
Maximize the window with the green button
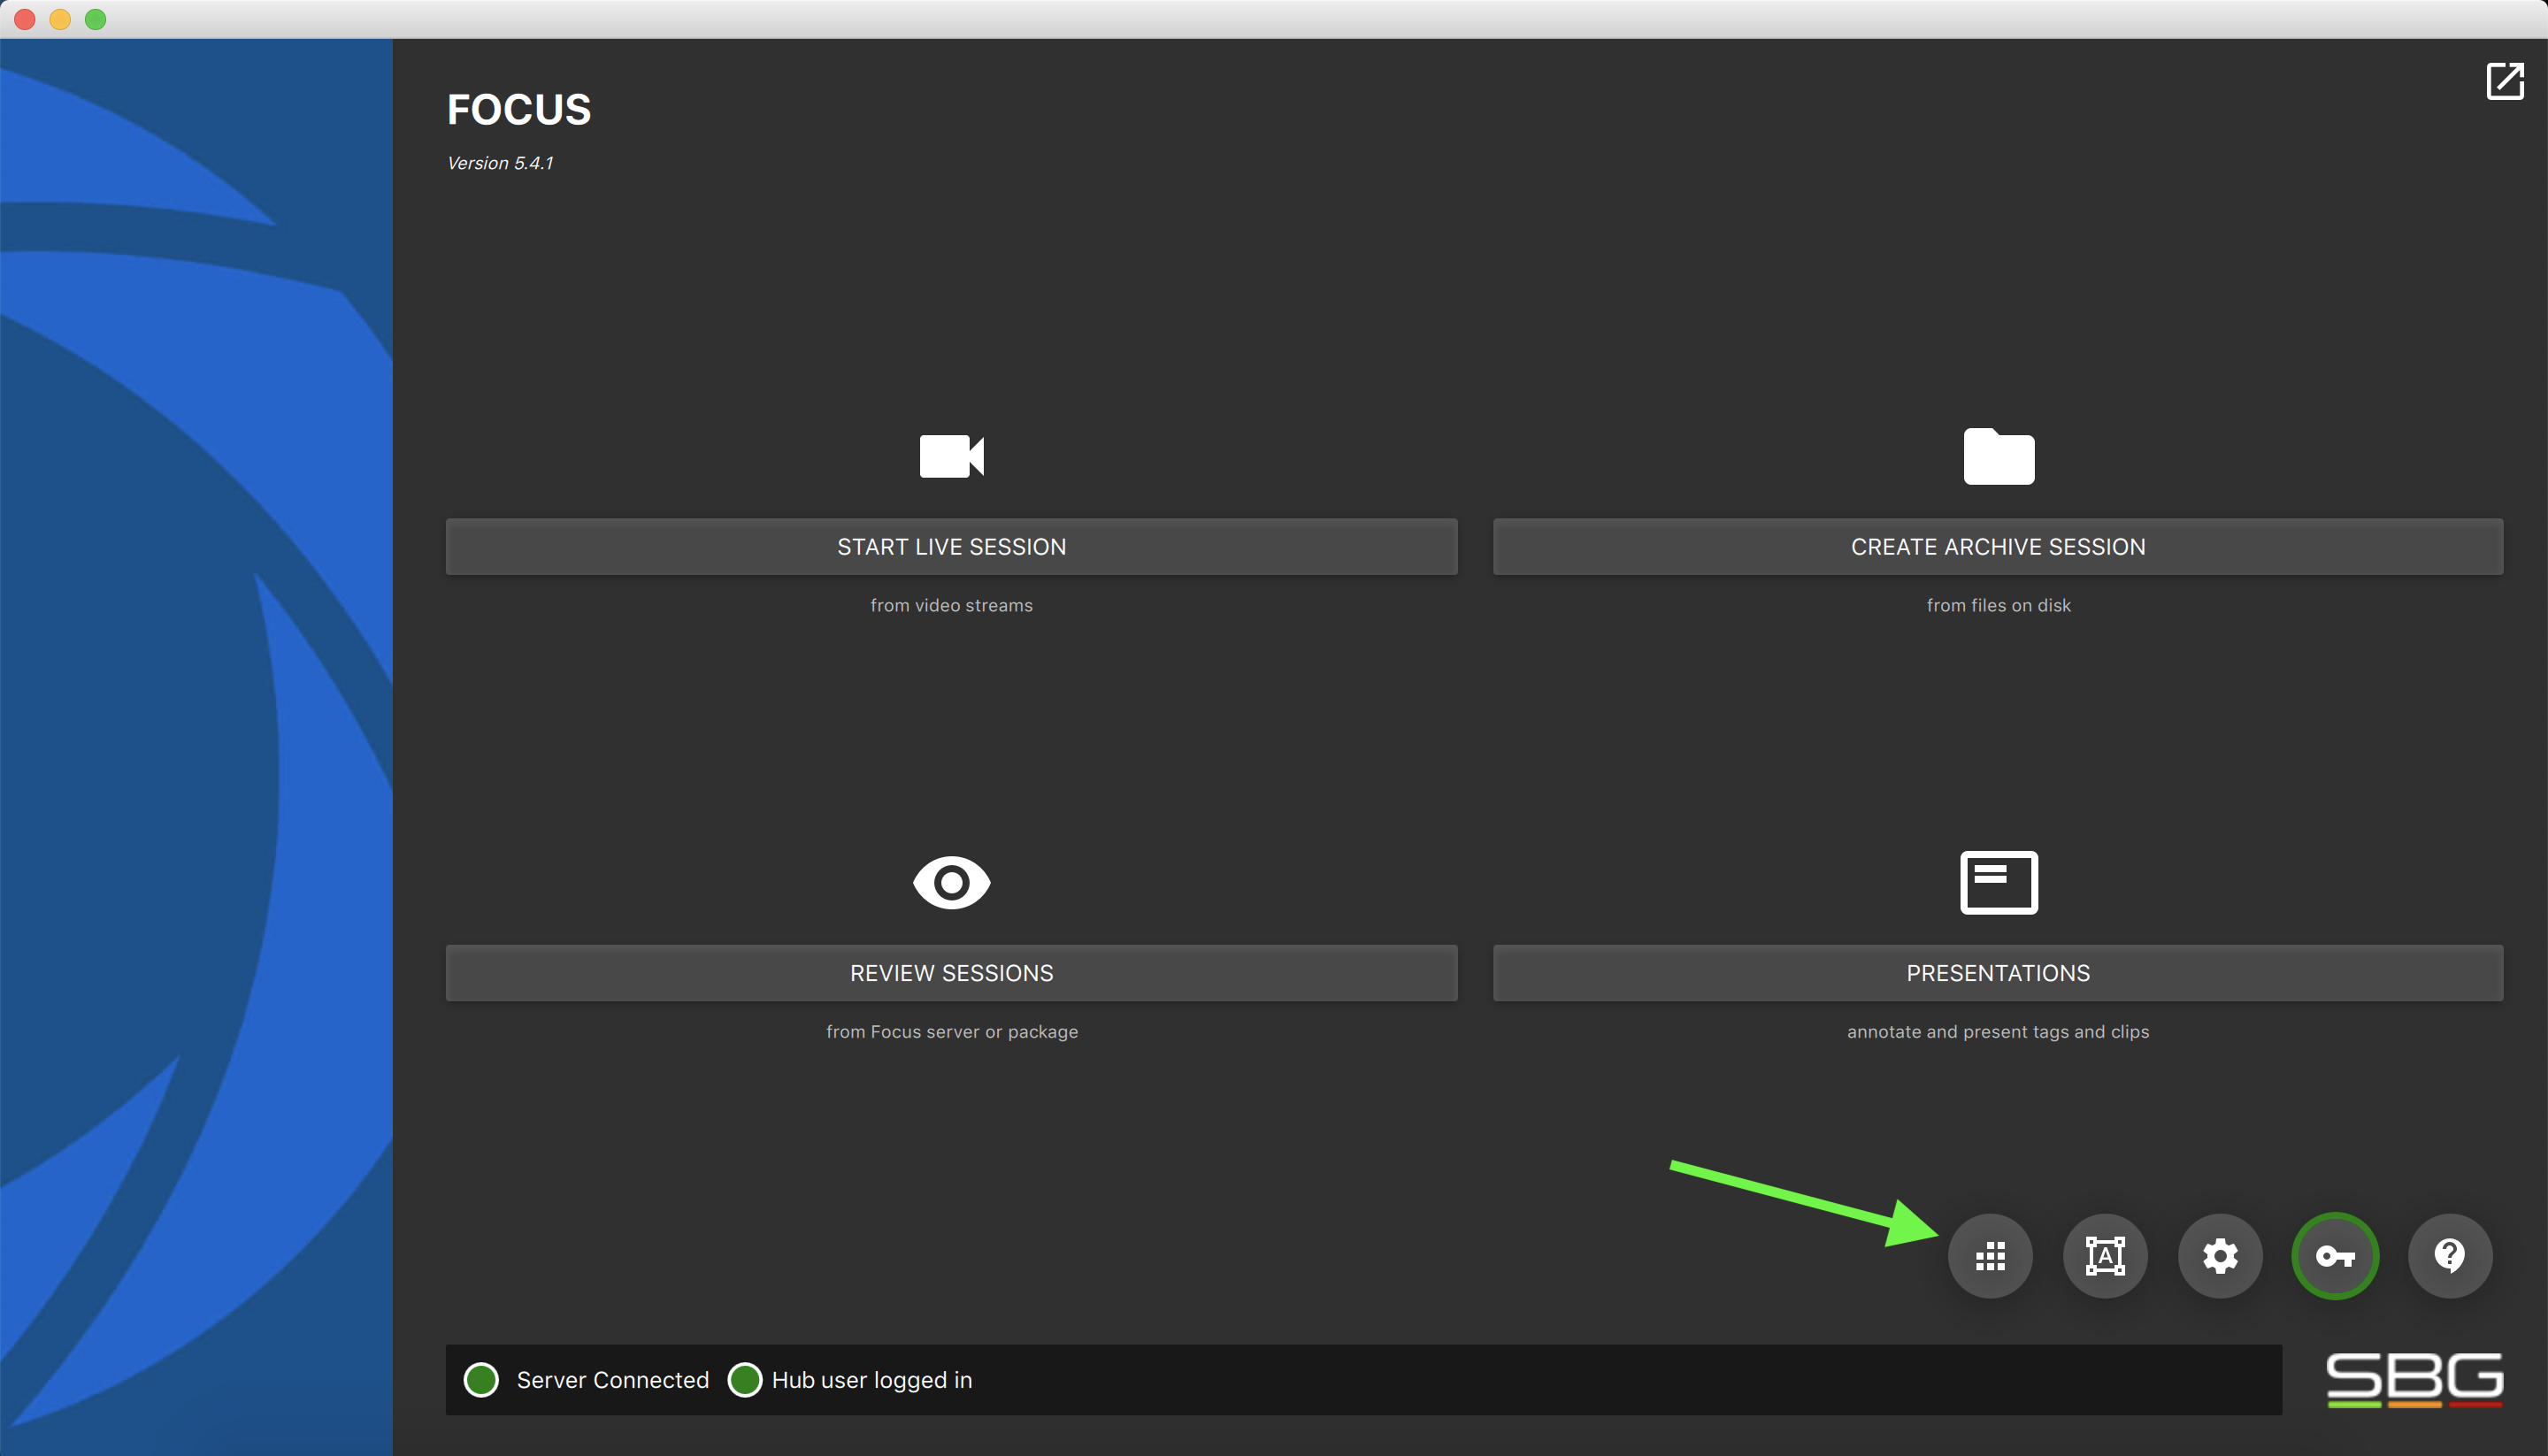tap(95, 19)
